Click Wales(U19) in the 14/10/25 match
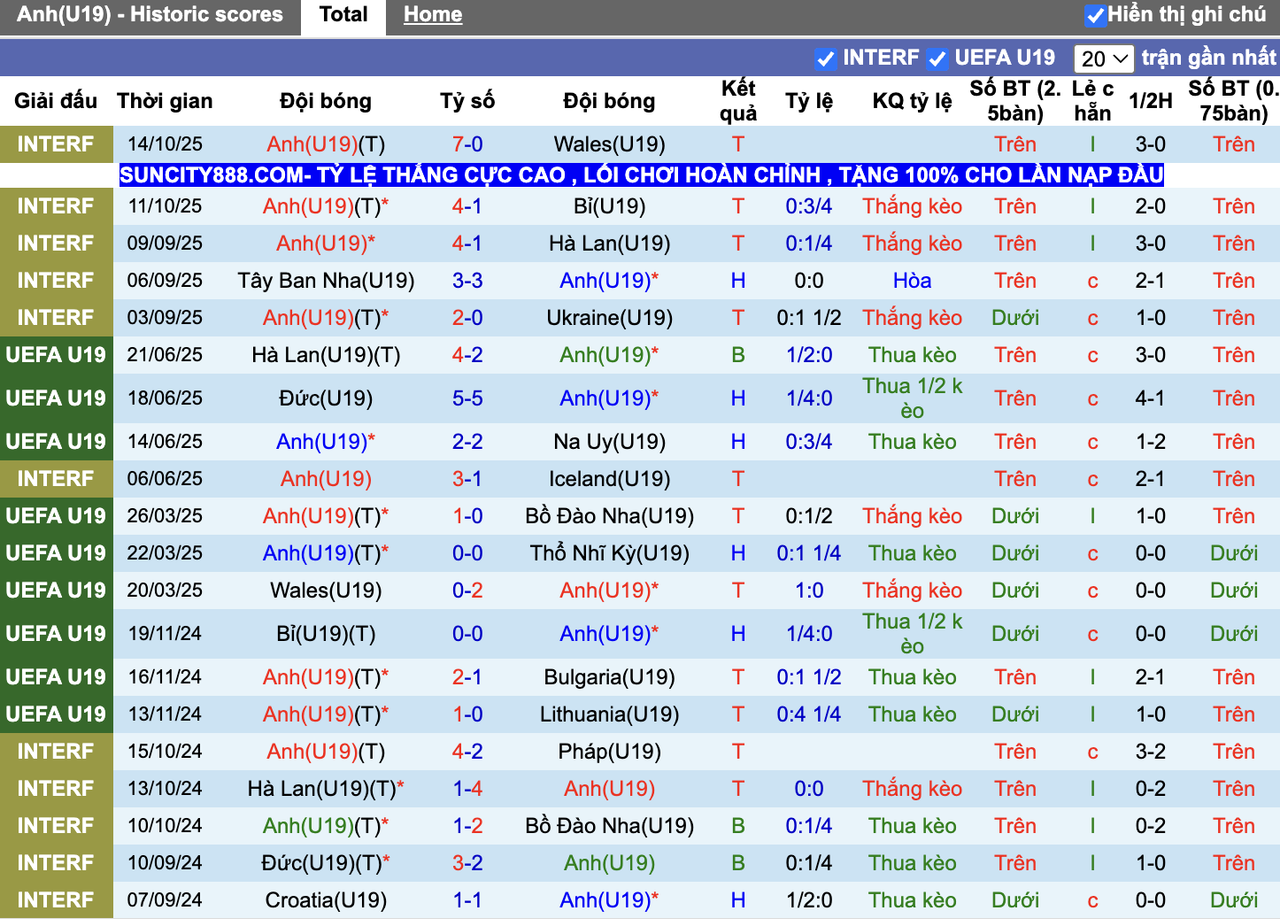This screenshot has width=1280, height=919. coord(609,144)
